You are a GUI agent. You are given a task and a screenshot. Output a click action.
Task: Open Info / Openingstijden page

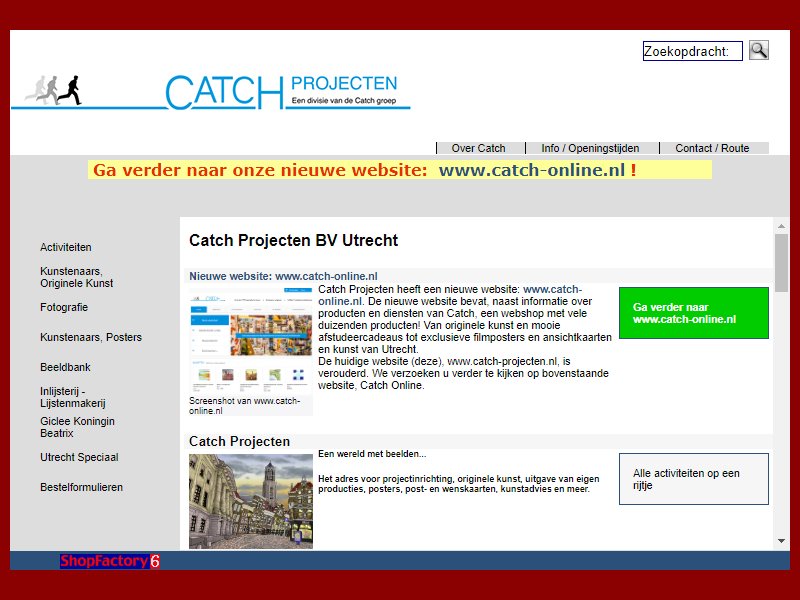tap(590, 148)
